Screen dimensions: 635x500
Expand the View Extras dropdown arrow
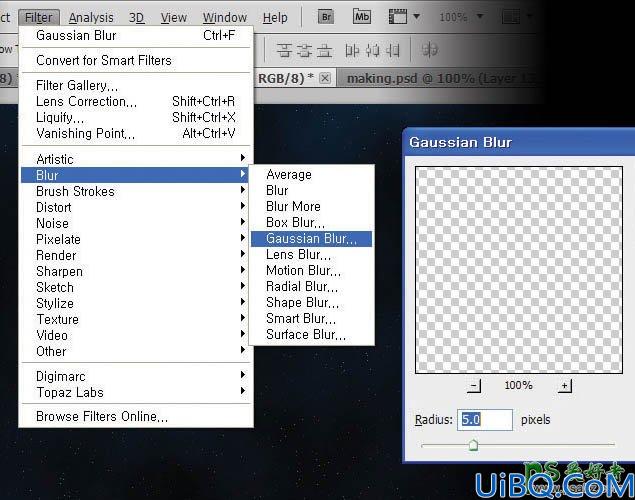(x=416, y=17)
